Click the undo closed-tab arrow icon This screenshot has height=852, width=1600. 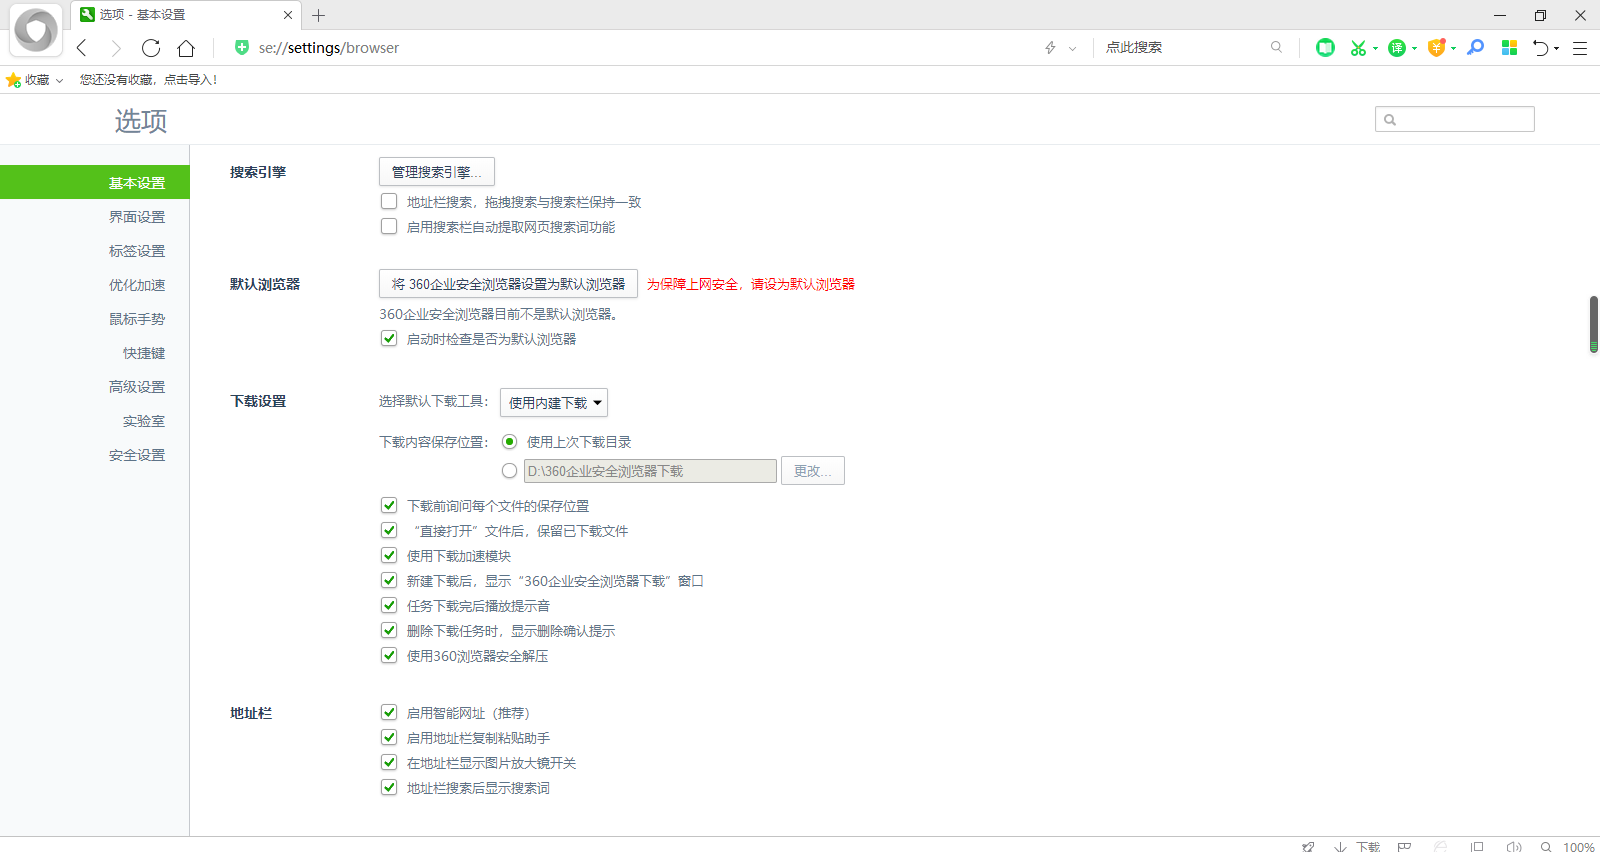(1540, 47)
